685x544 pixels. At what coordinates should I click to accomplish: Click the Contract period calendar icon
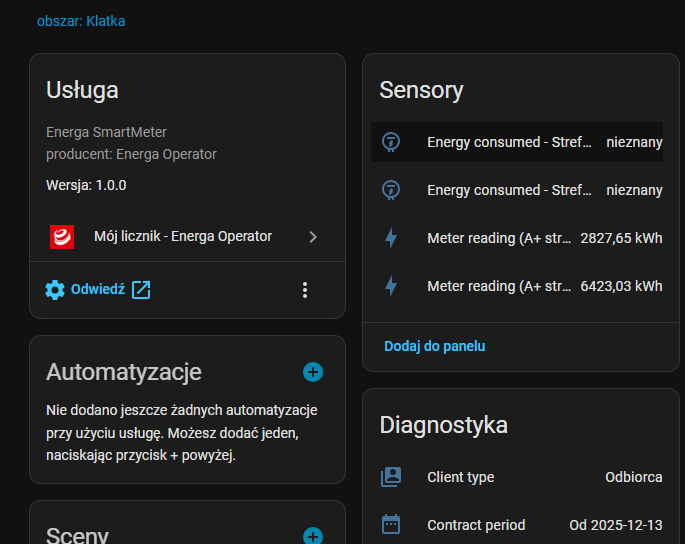(391, 525)
